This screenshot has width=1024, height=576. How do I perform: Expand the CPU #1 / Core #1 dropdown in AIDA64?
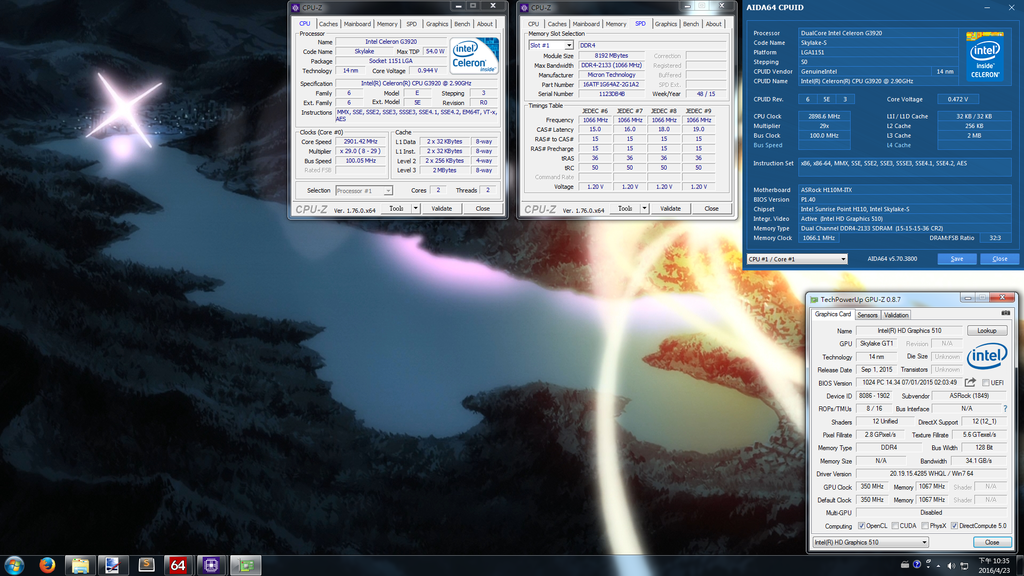coord(797,259)
